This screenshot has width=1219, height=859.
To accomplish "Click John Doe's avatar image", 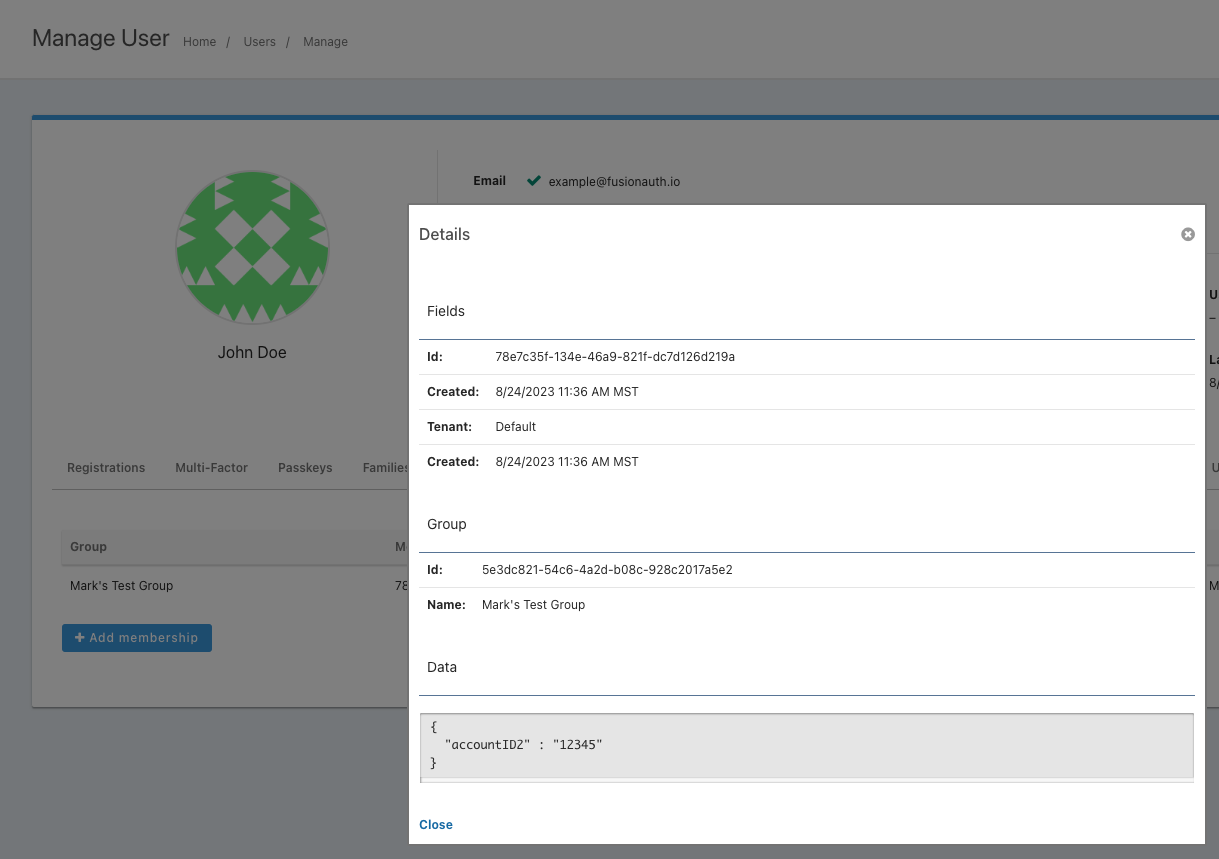I will click(x=252, y=247).
